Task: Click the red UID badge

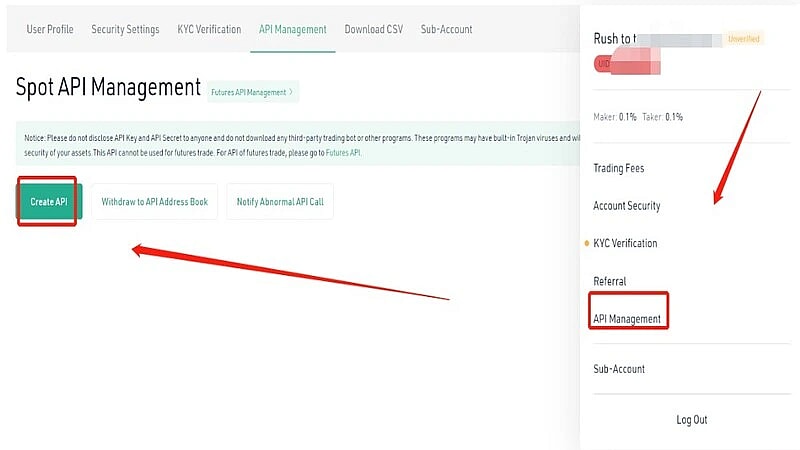Action: [x=627, y=64]
